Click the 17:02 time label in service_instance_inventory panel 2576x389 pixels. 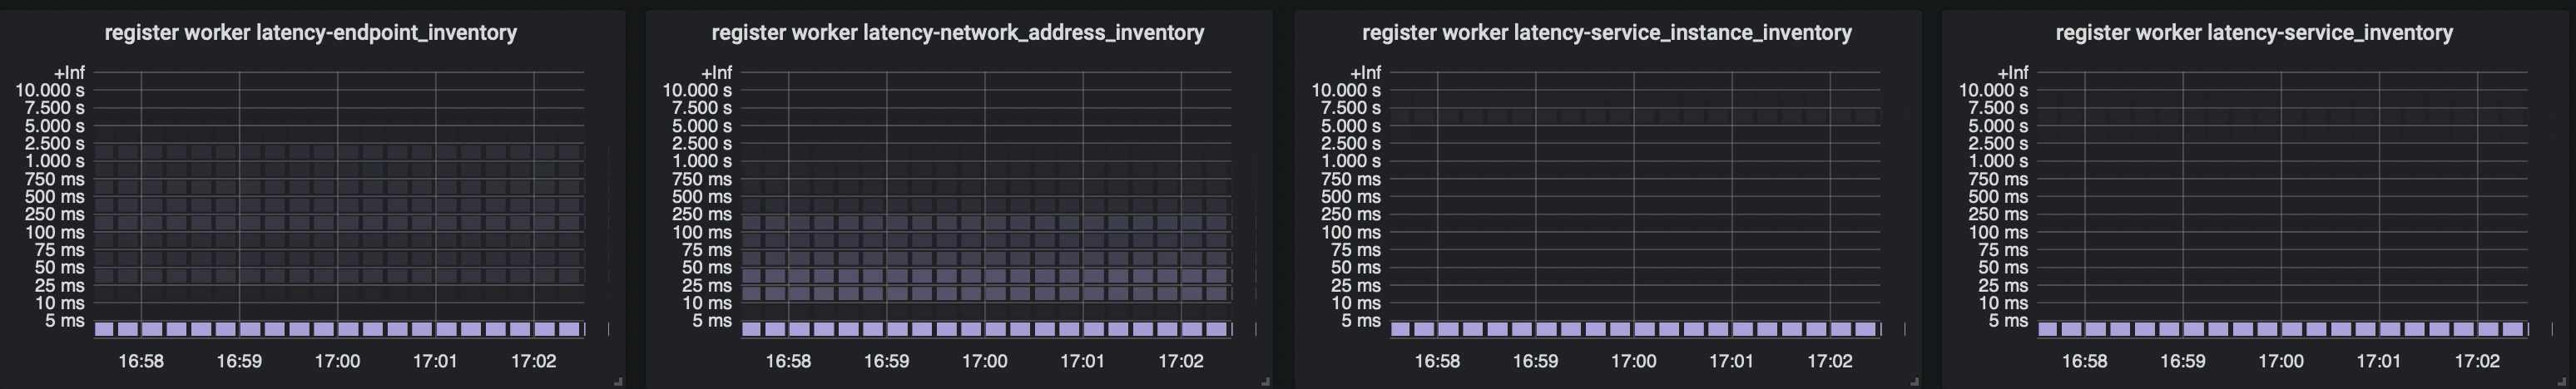[x=1829, y=361]
